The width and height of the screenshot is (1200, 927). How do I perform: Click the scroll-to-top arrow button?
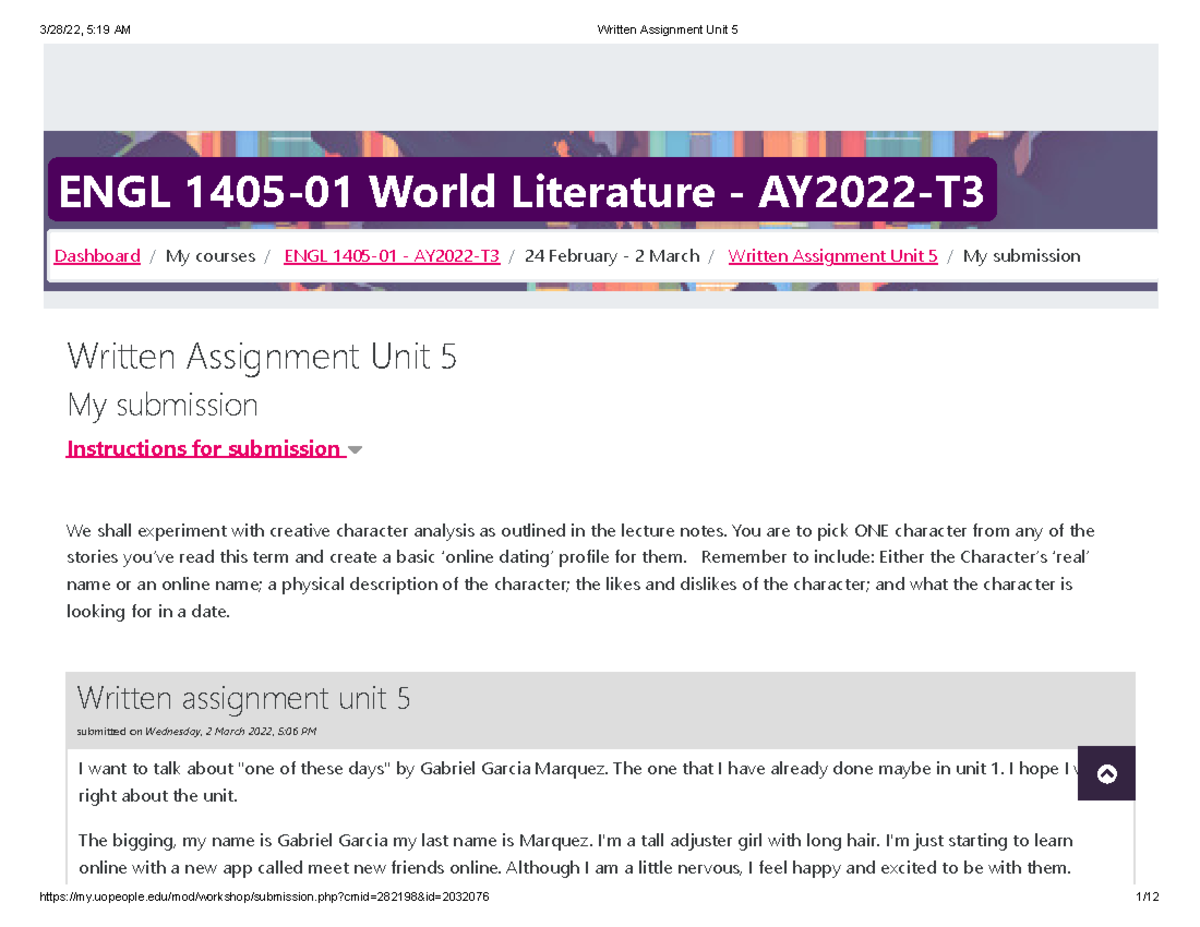(1107, 773)
